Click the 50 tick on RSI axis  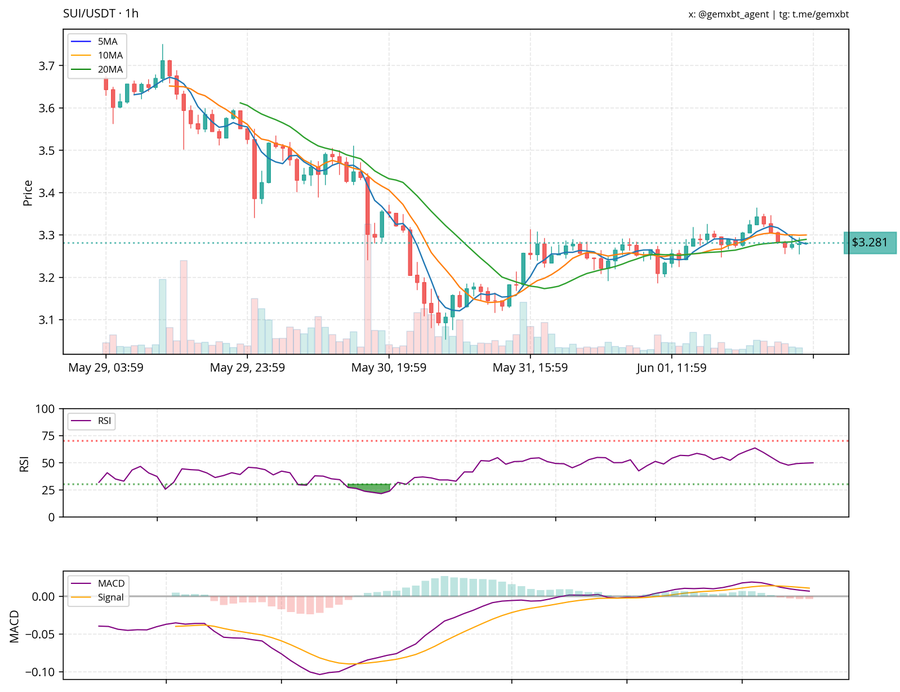(48, 463)
